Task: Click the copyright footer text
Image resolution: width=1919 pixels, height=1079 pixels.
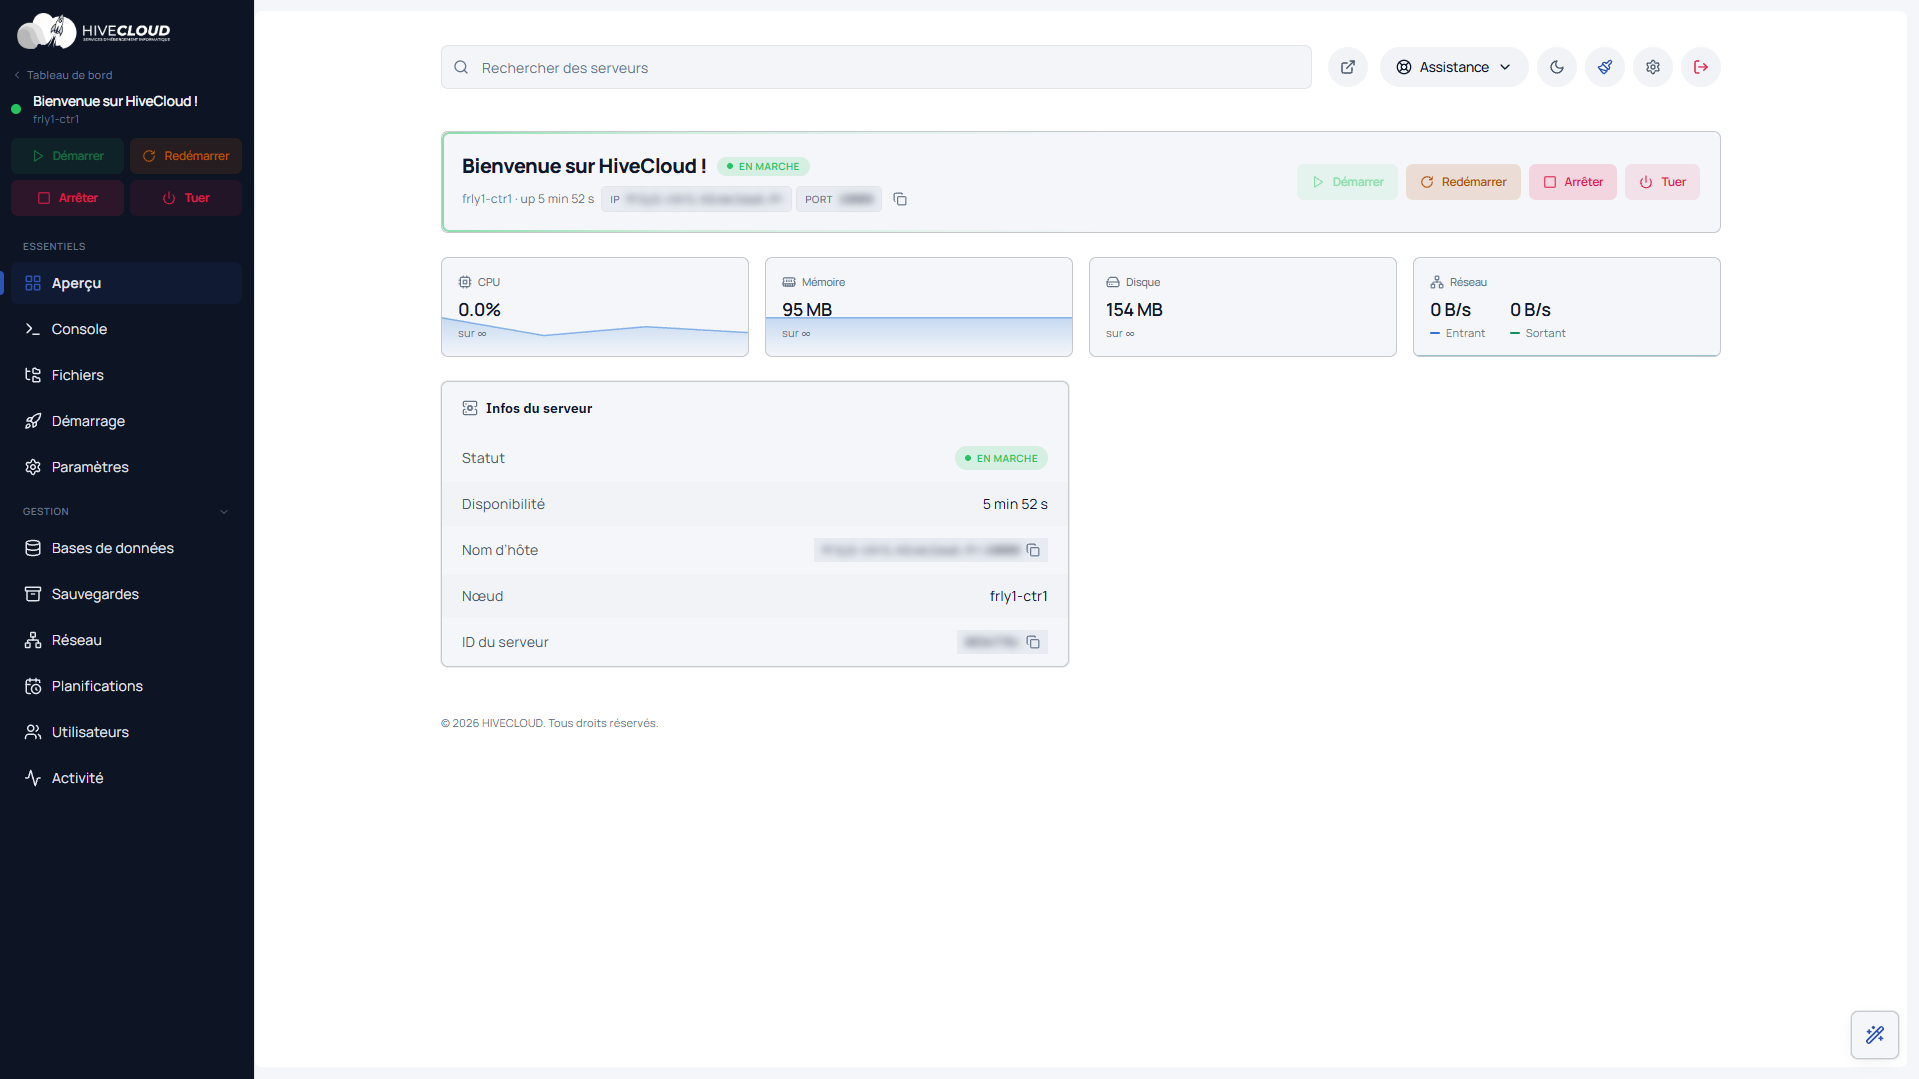Action: (x=549, y=723)
